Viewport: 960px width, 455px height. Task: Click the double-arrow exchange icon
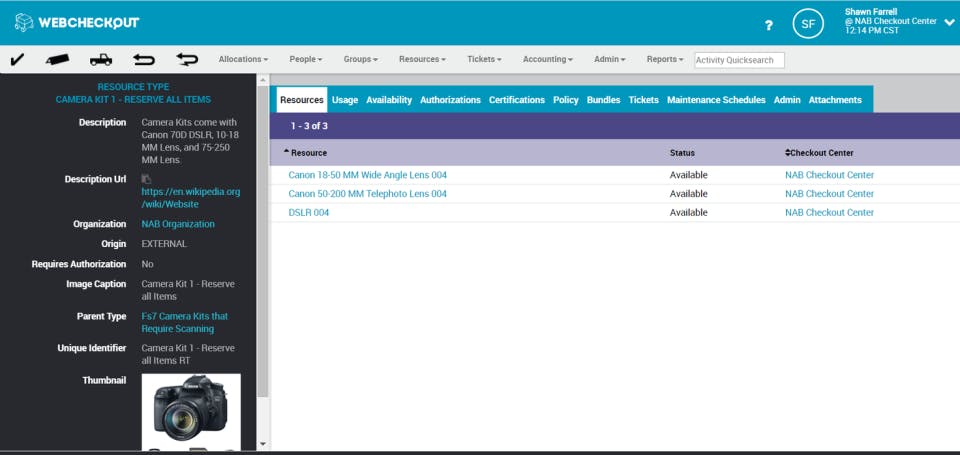point(187,59)
